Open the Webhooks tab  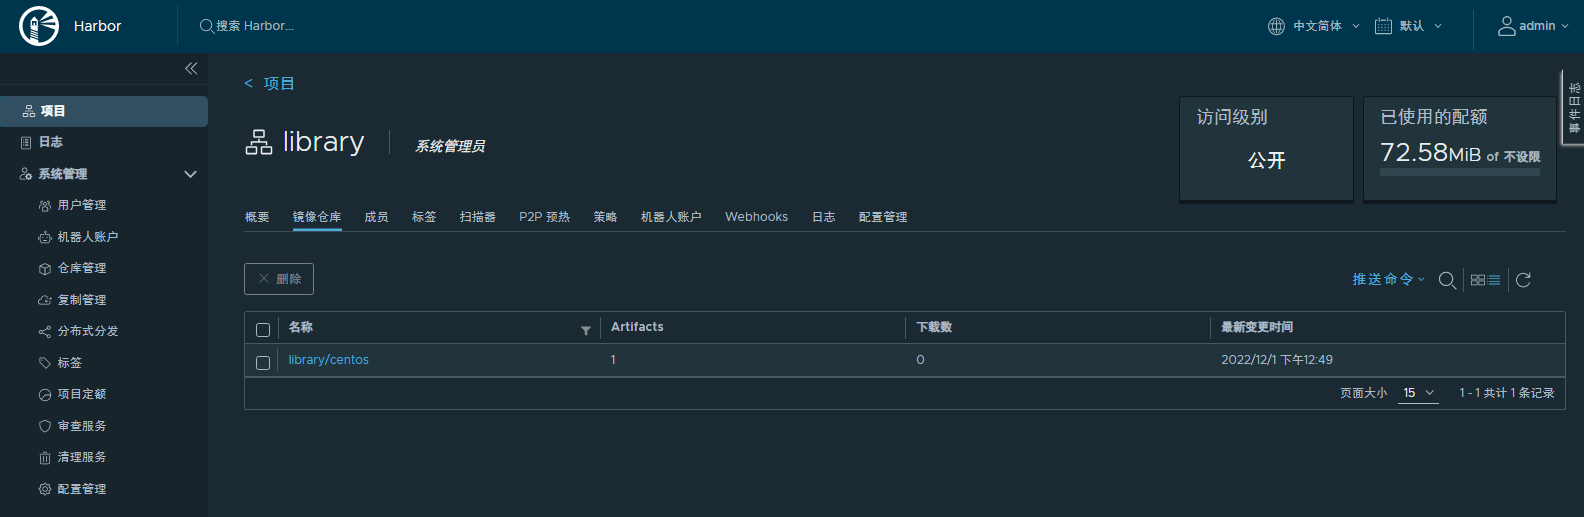click(756, 217)
